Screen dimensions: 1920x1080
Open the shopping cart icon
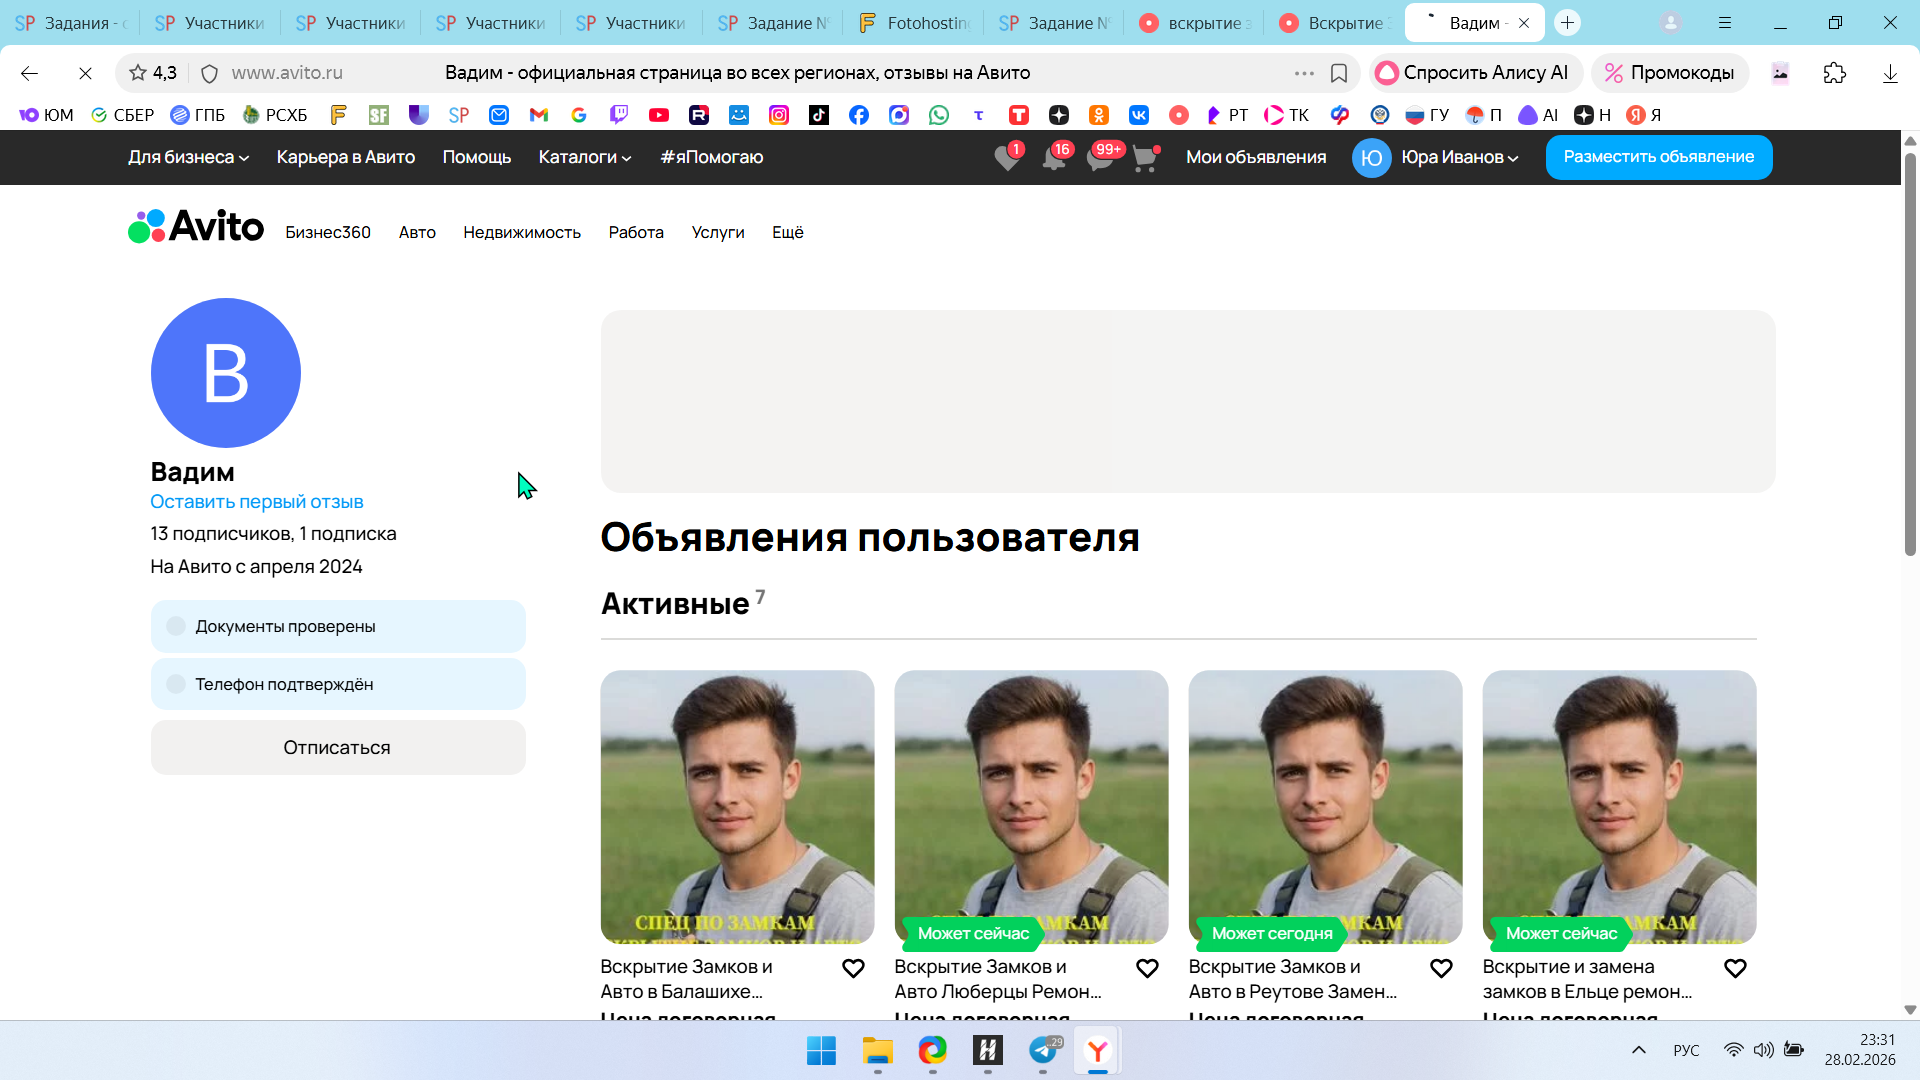[1144, 158]
